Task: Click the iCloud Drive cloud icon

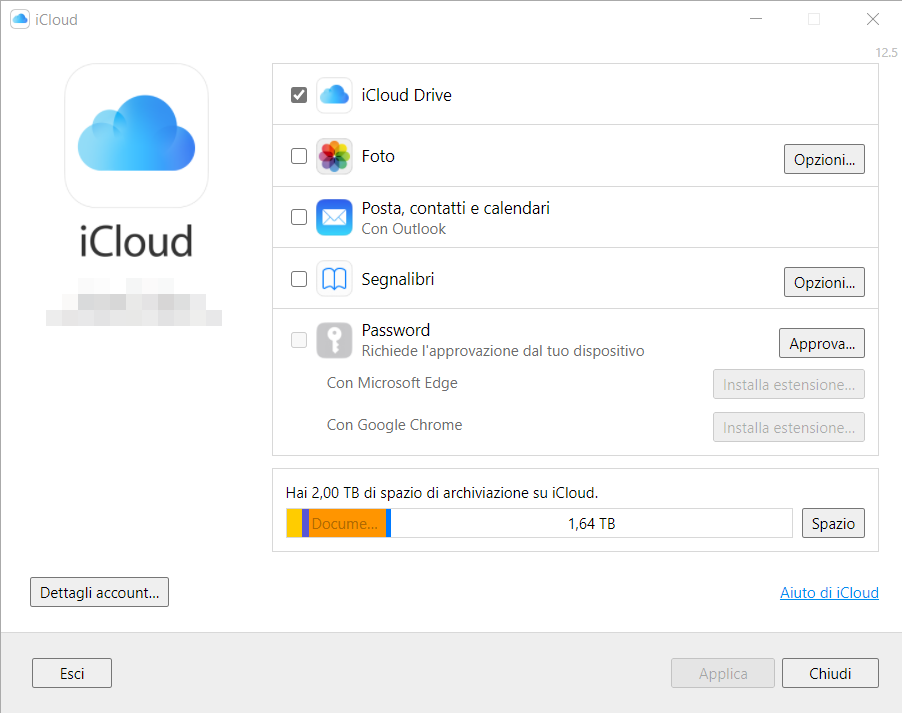Action: coord(333,95)
